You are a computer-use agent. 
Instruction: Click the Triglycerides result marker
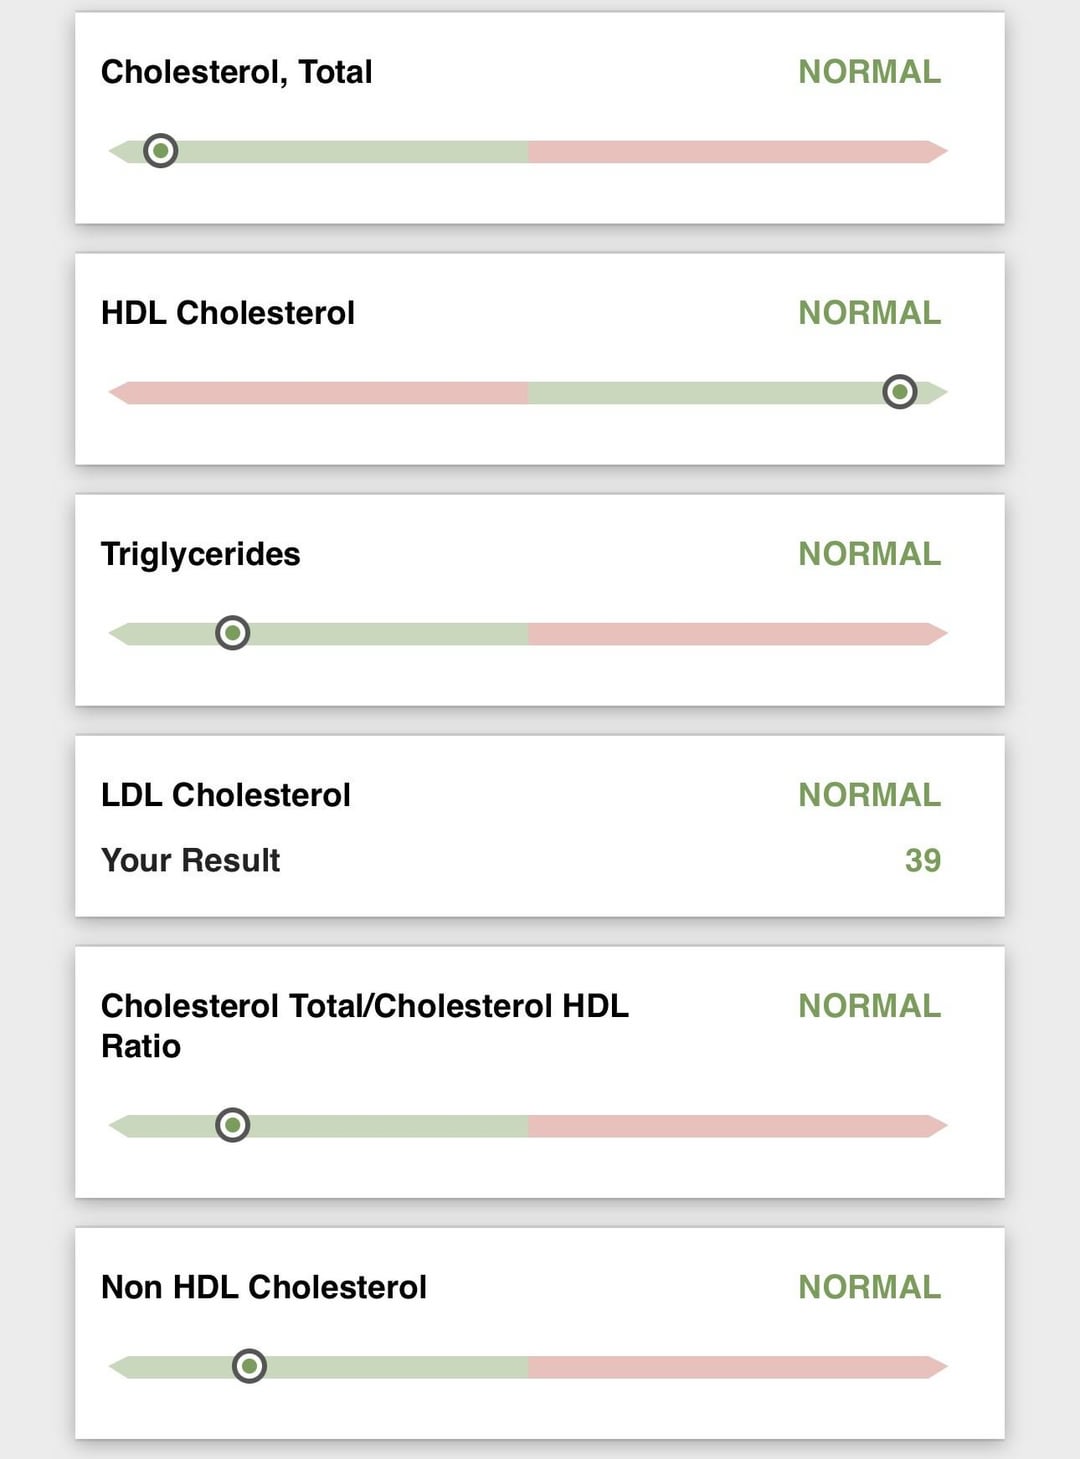[232, 633]
